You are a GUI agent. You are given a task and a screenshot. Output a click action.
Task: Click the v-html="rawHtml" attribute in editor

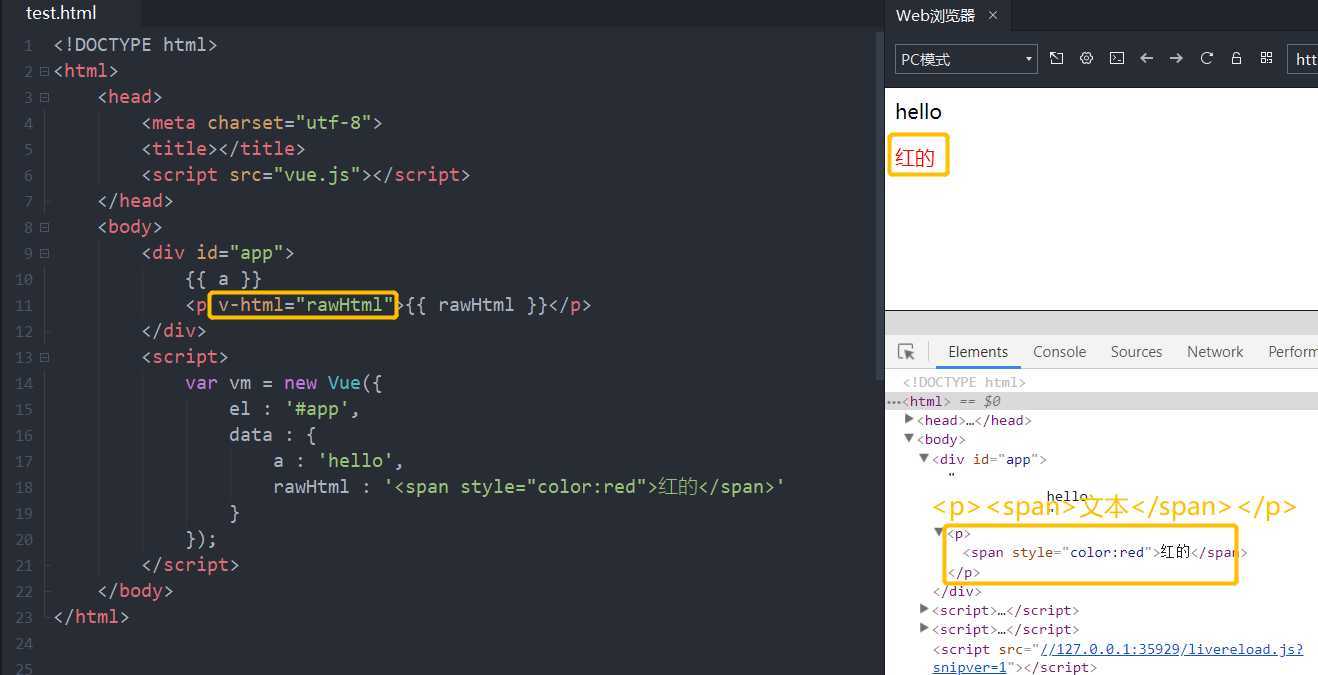[x=306, y=305]
